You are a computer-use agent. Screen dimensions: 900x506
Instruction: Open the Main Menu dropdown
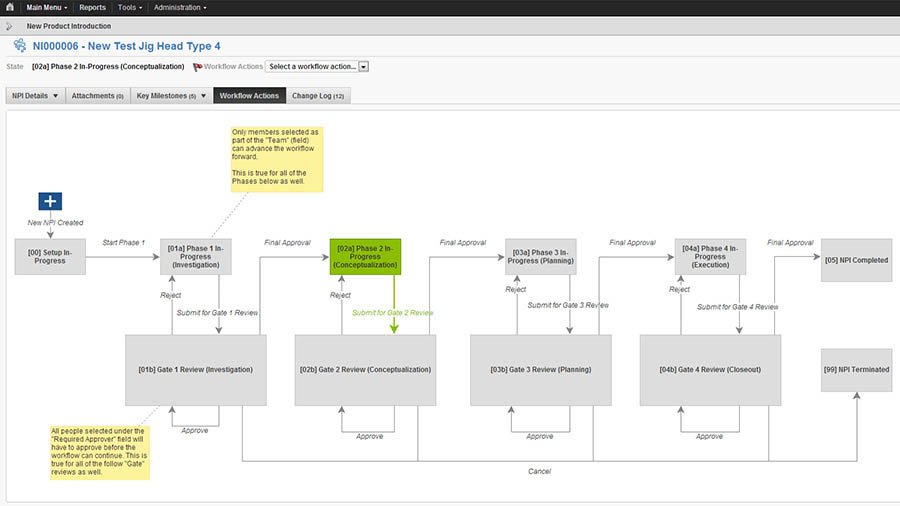pos(46,7)
